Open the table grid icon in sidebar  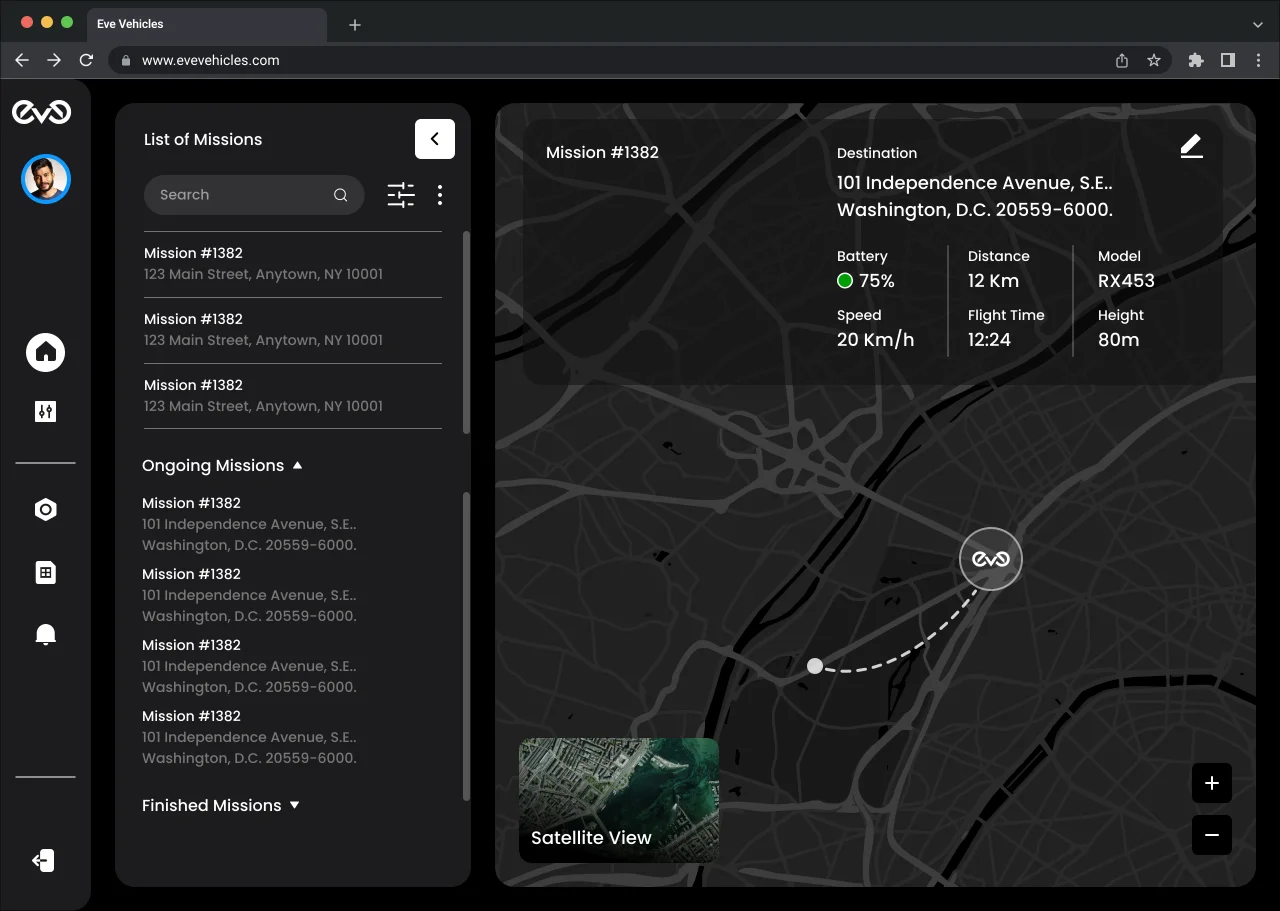[x=45, y=573]
